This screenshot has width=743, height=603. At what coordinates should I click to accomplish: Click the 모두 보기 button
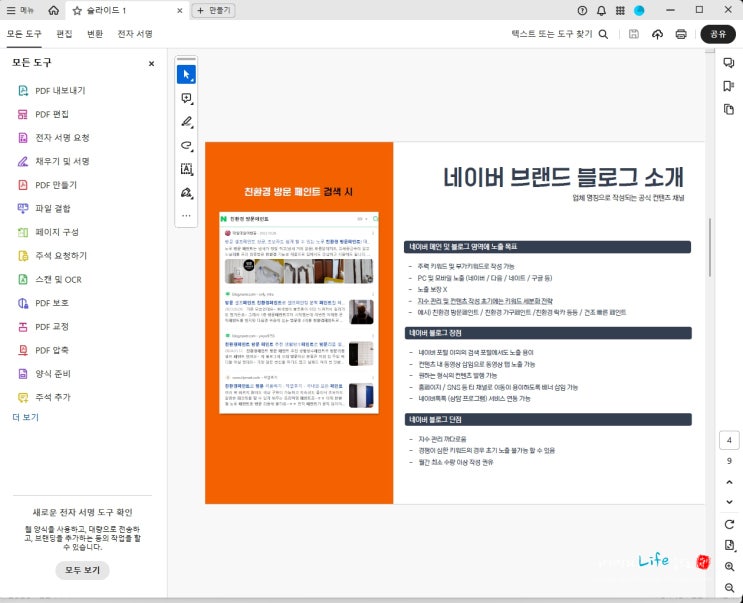point(82,570)
